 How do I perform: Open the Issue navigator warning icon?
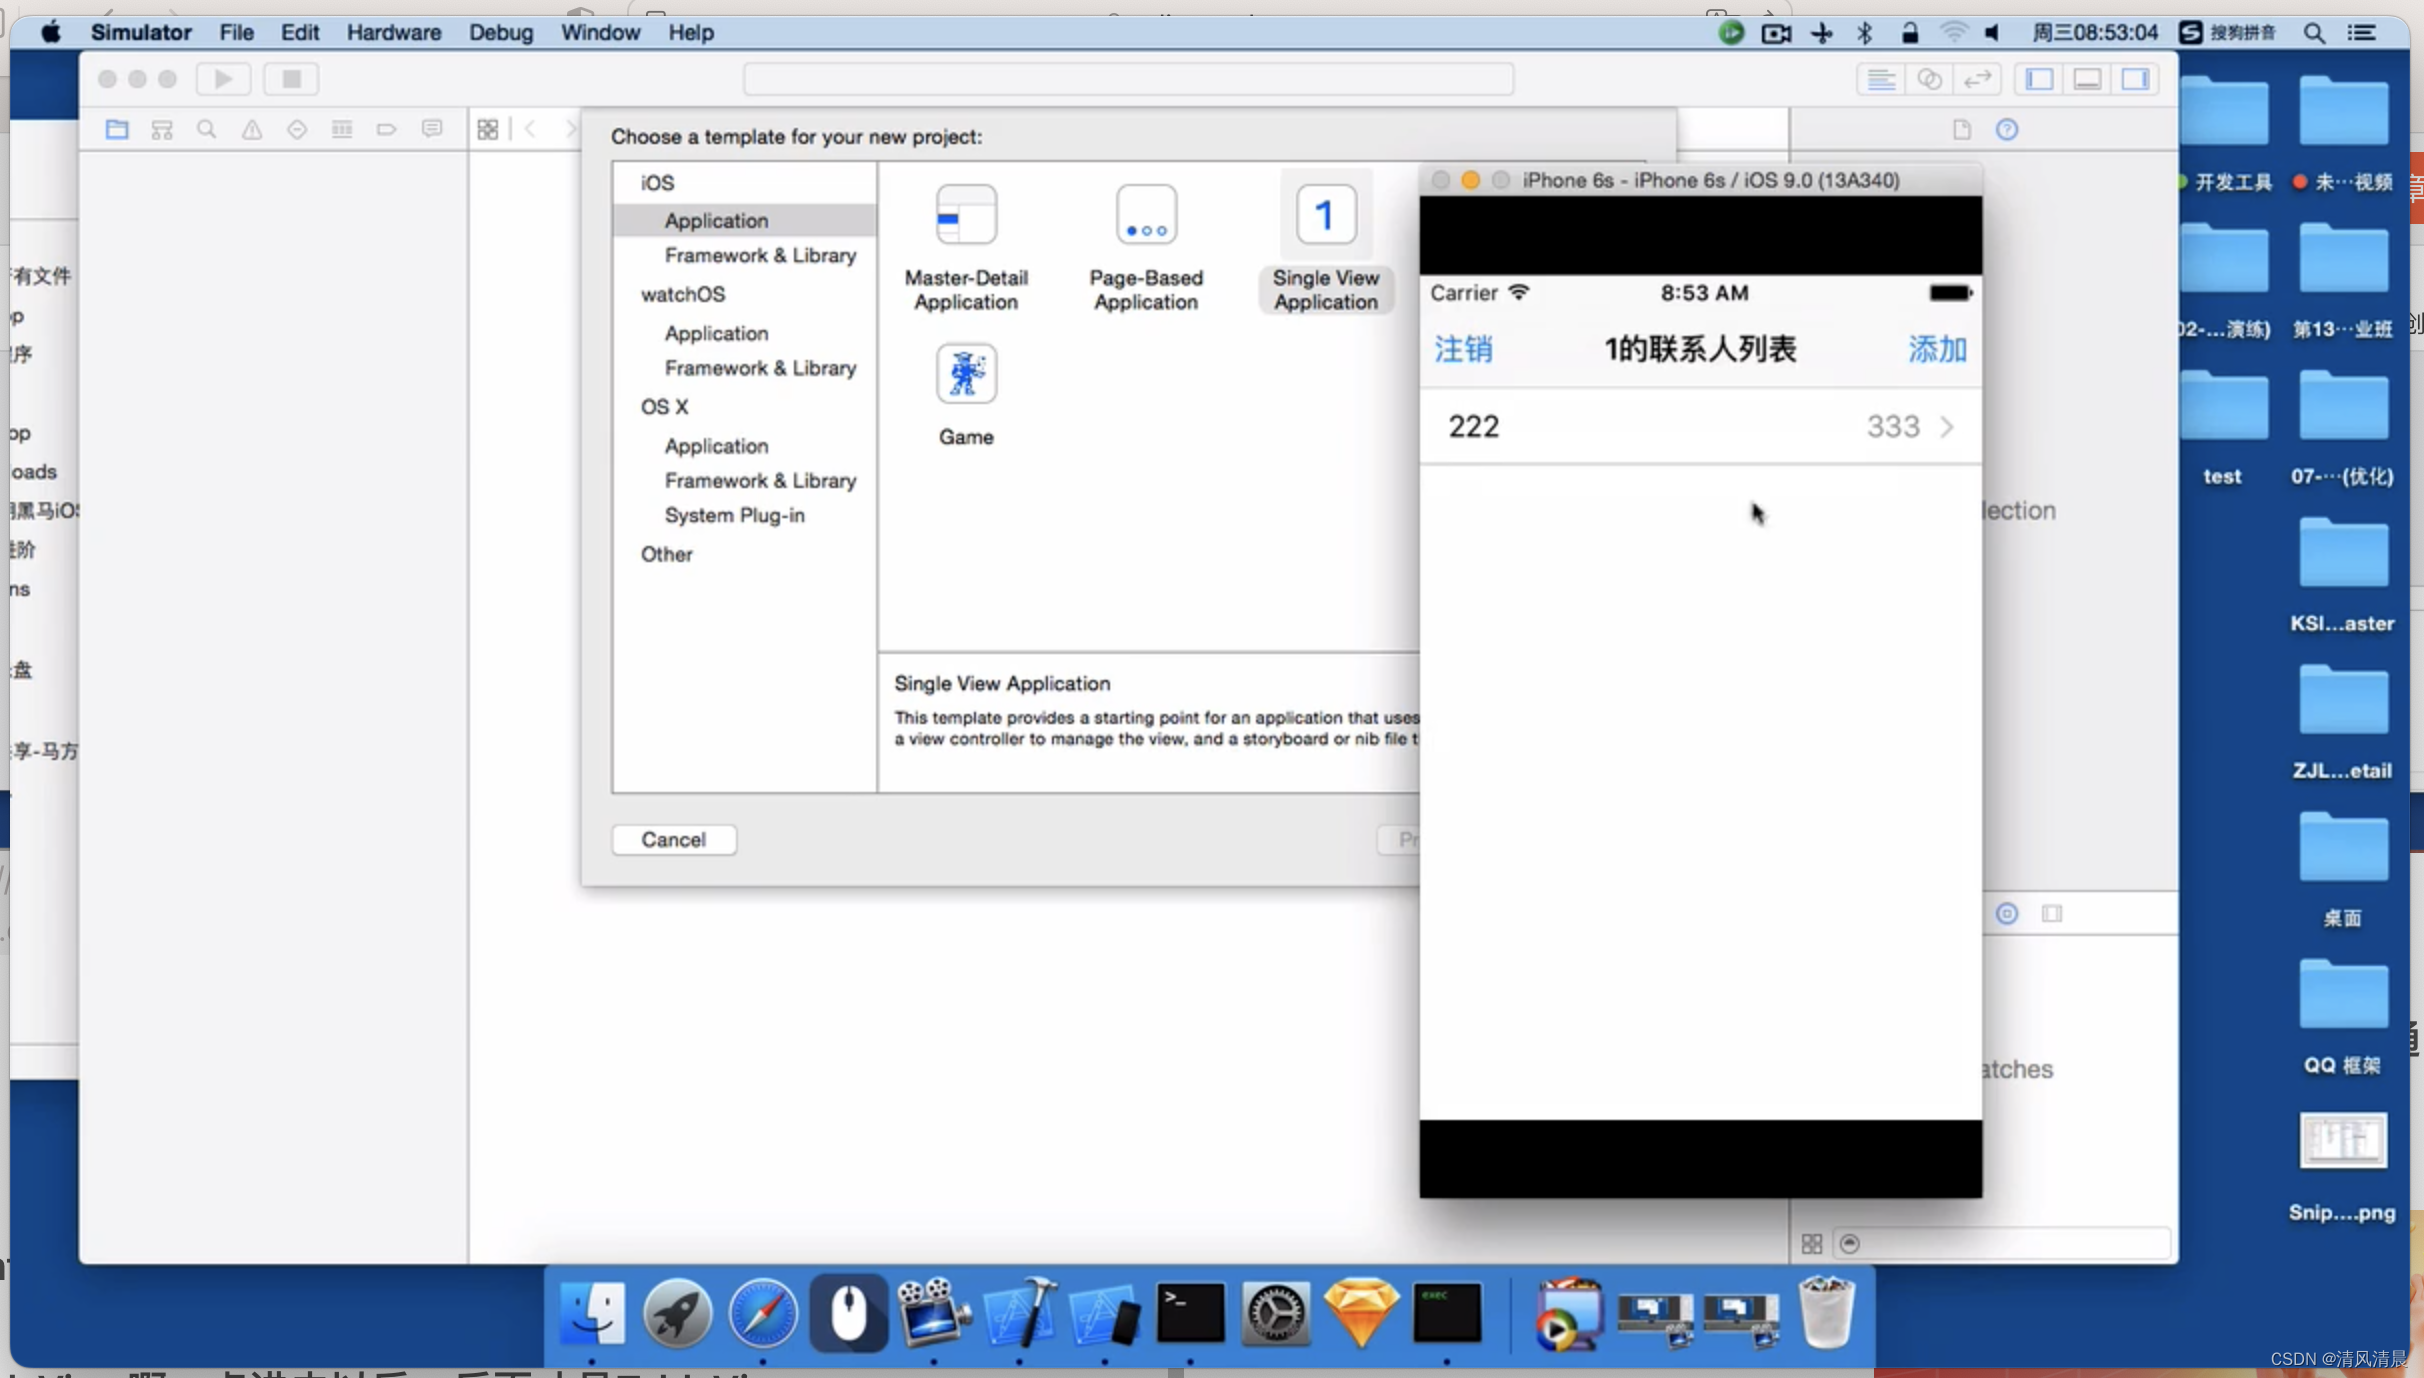click(252, 129)
